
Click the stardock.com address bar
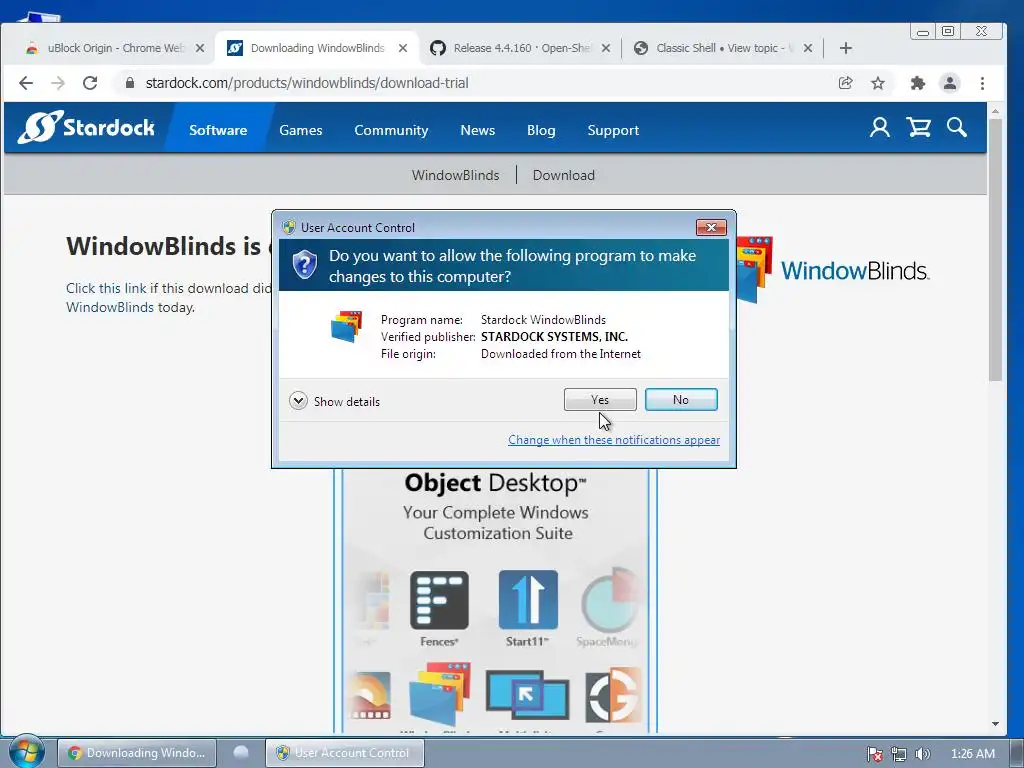307,83
